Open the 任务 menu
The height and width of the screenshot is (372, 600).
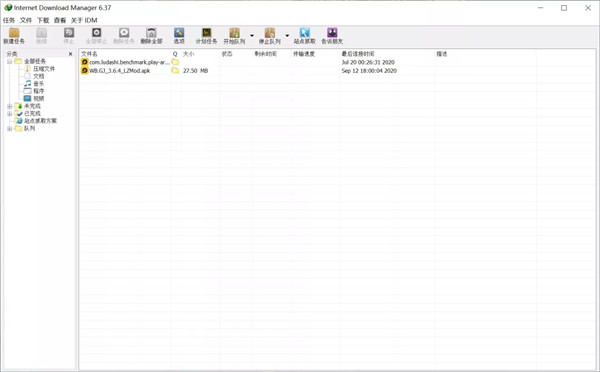click(9, 20)
